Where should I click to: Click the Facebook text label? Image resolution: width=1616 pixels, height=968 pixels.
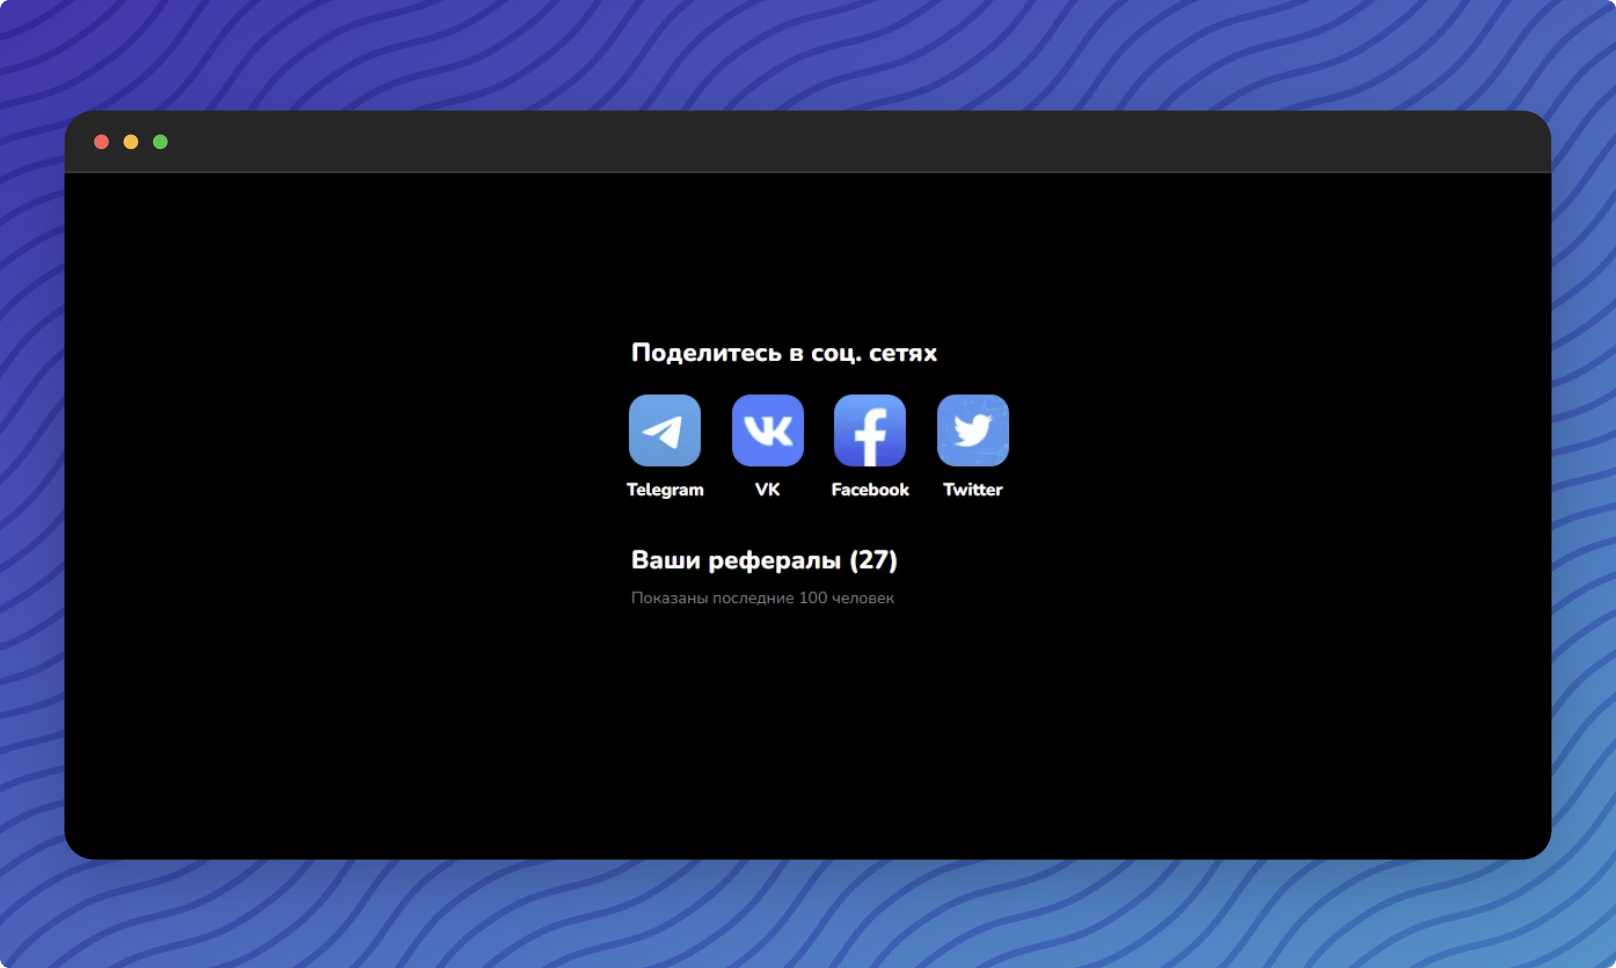tap(870, 490)
